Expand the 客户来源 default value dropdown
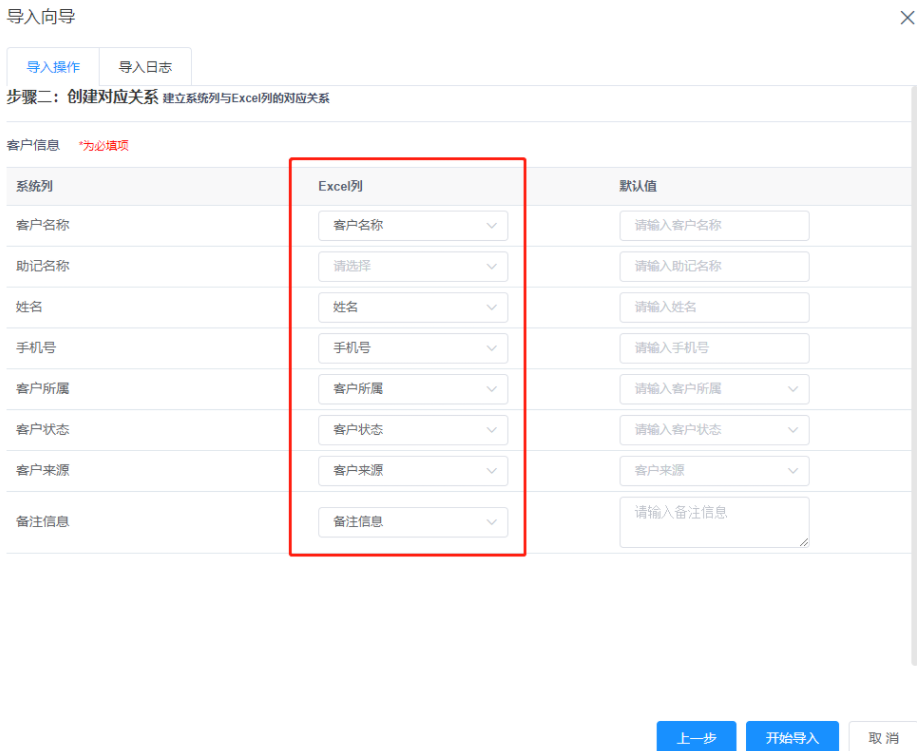 click(x=713, y=470)
